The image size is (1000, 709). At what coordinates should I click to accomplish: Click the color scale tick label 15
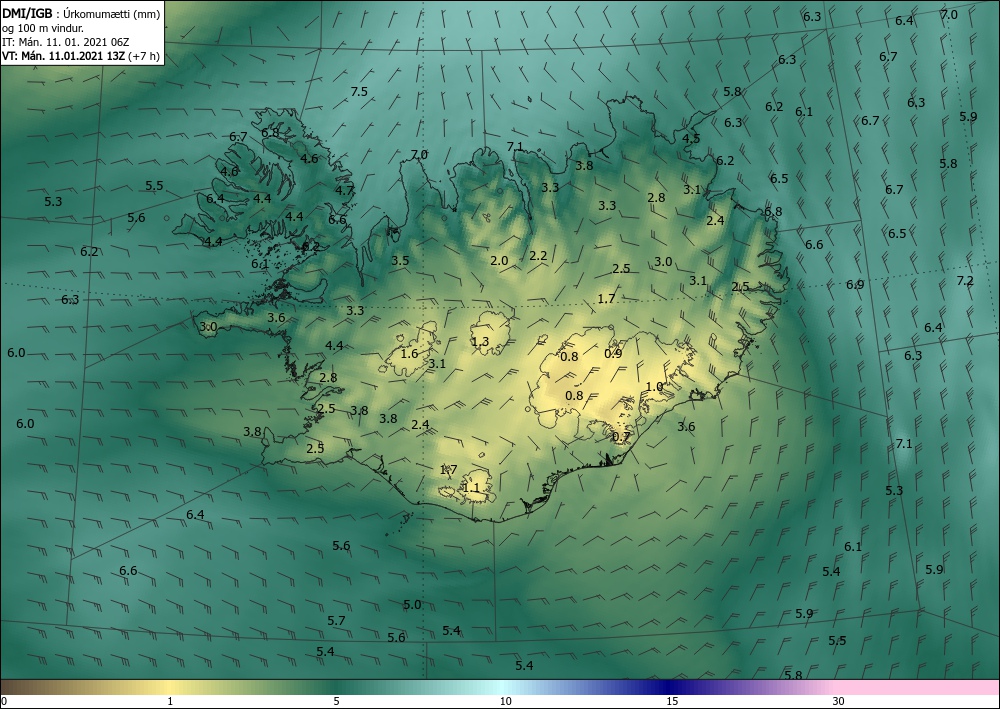[672, 702]
